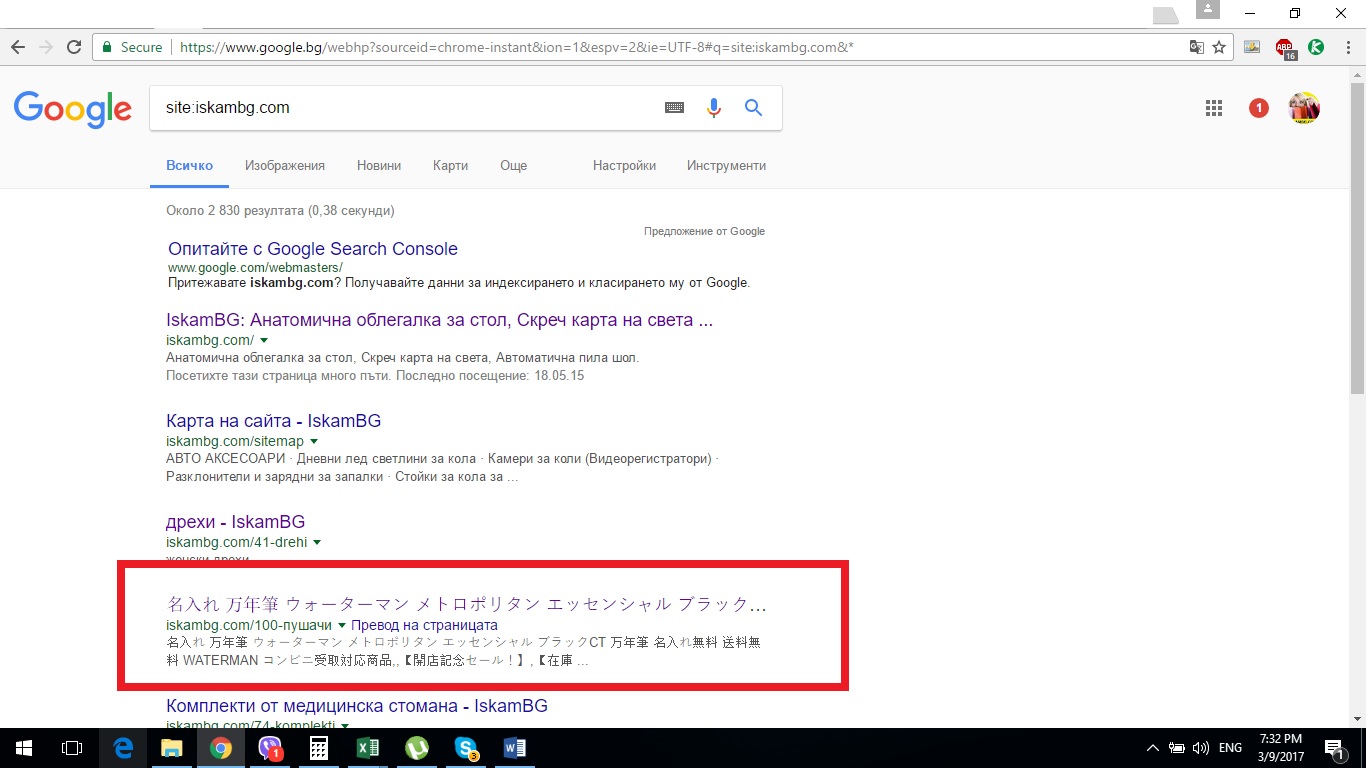Open the Настройки search settings menu
The height and width of the screenshot is (768, 1366).
(624, 166)
